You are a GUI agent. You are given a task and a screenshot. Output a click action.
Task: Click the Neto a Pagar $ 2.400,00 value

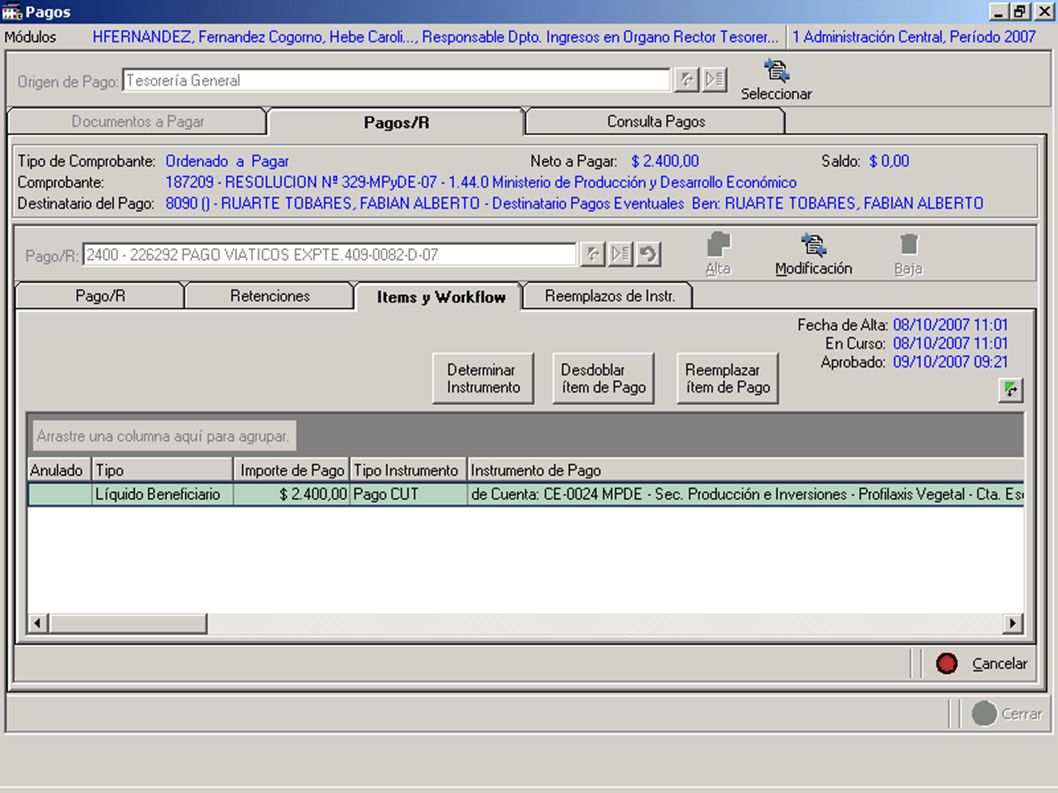coord(665,161)
